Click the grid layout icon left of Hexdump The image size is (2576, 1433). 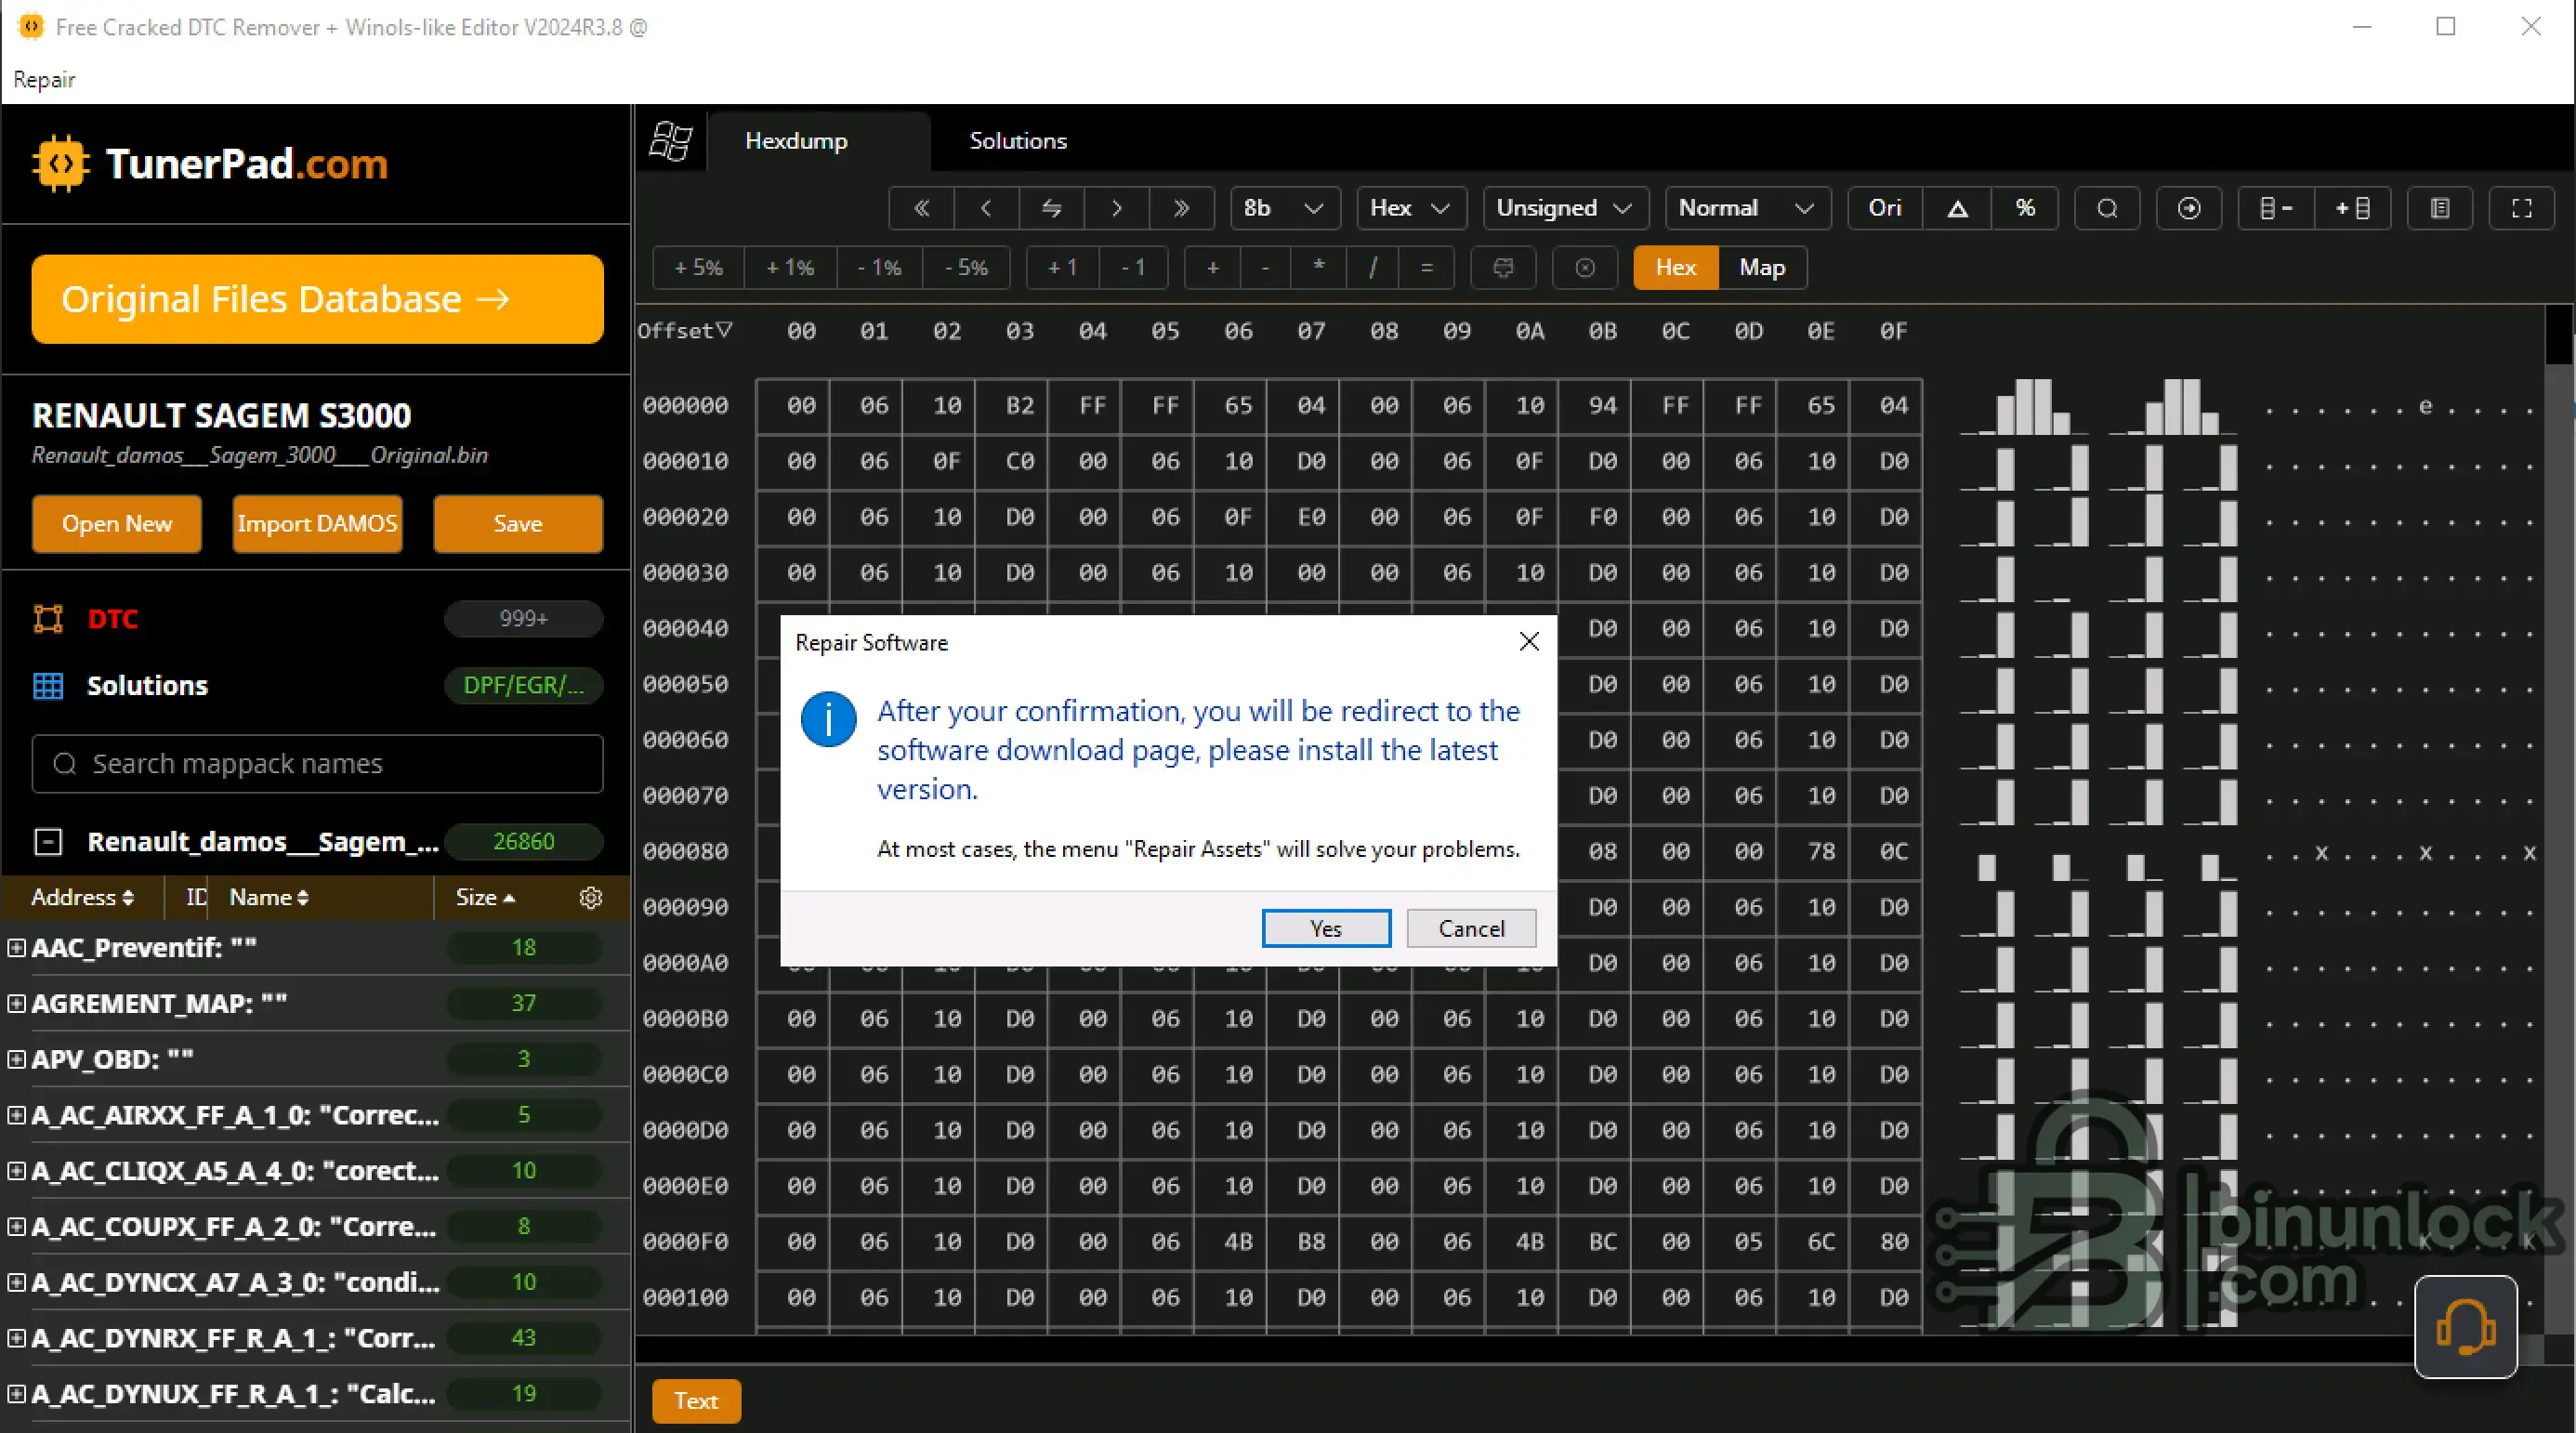pyautogui.click(x=670, y=141)
